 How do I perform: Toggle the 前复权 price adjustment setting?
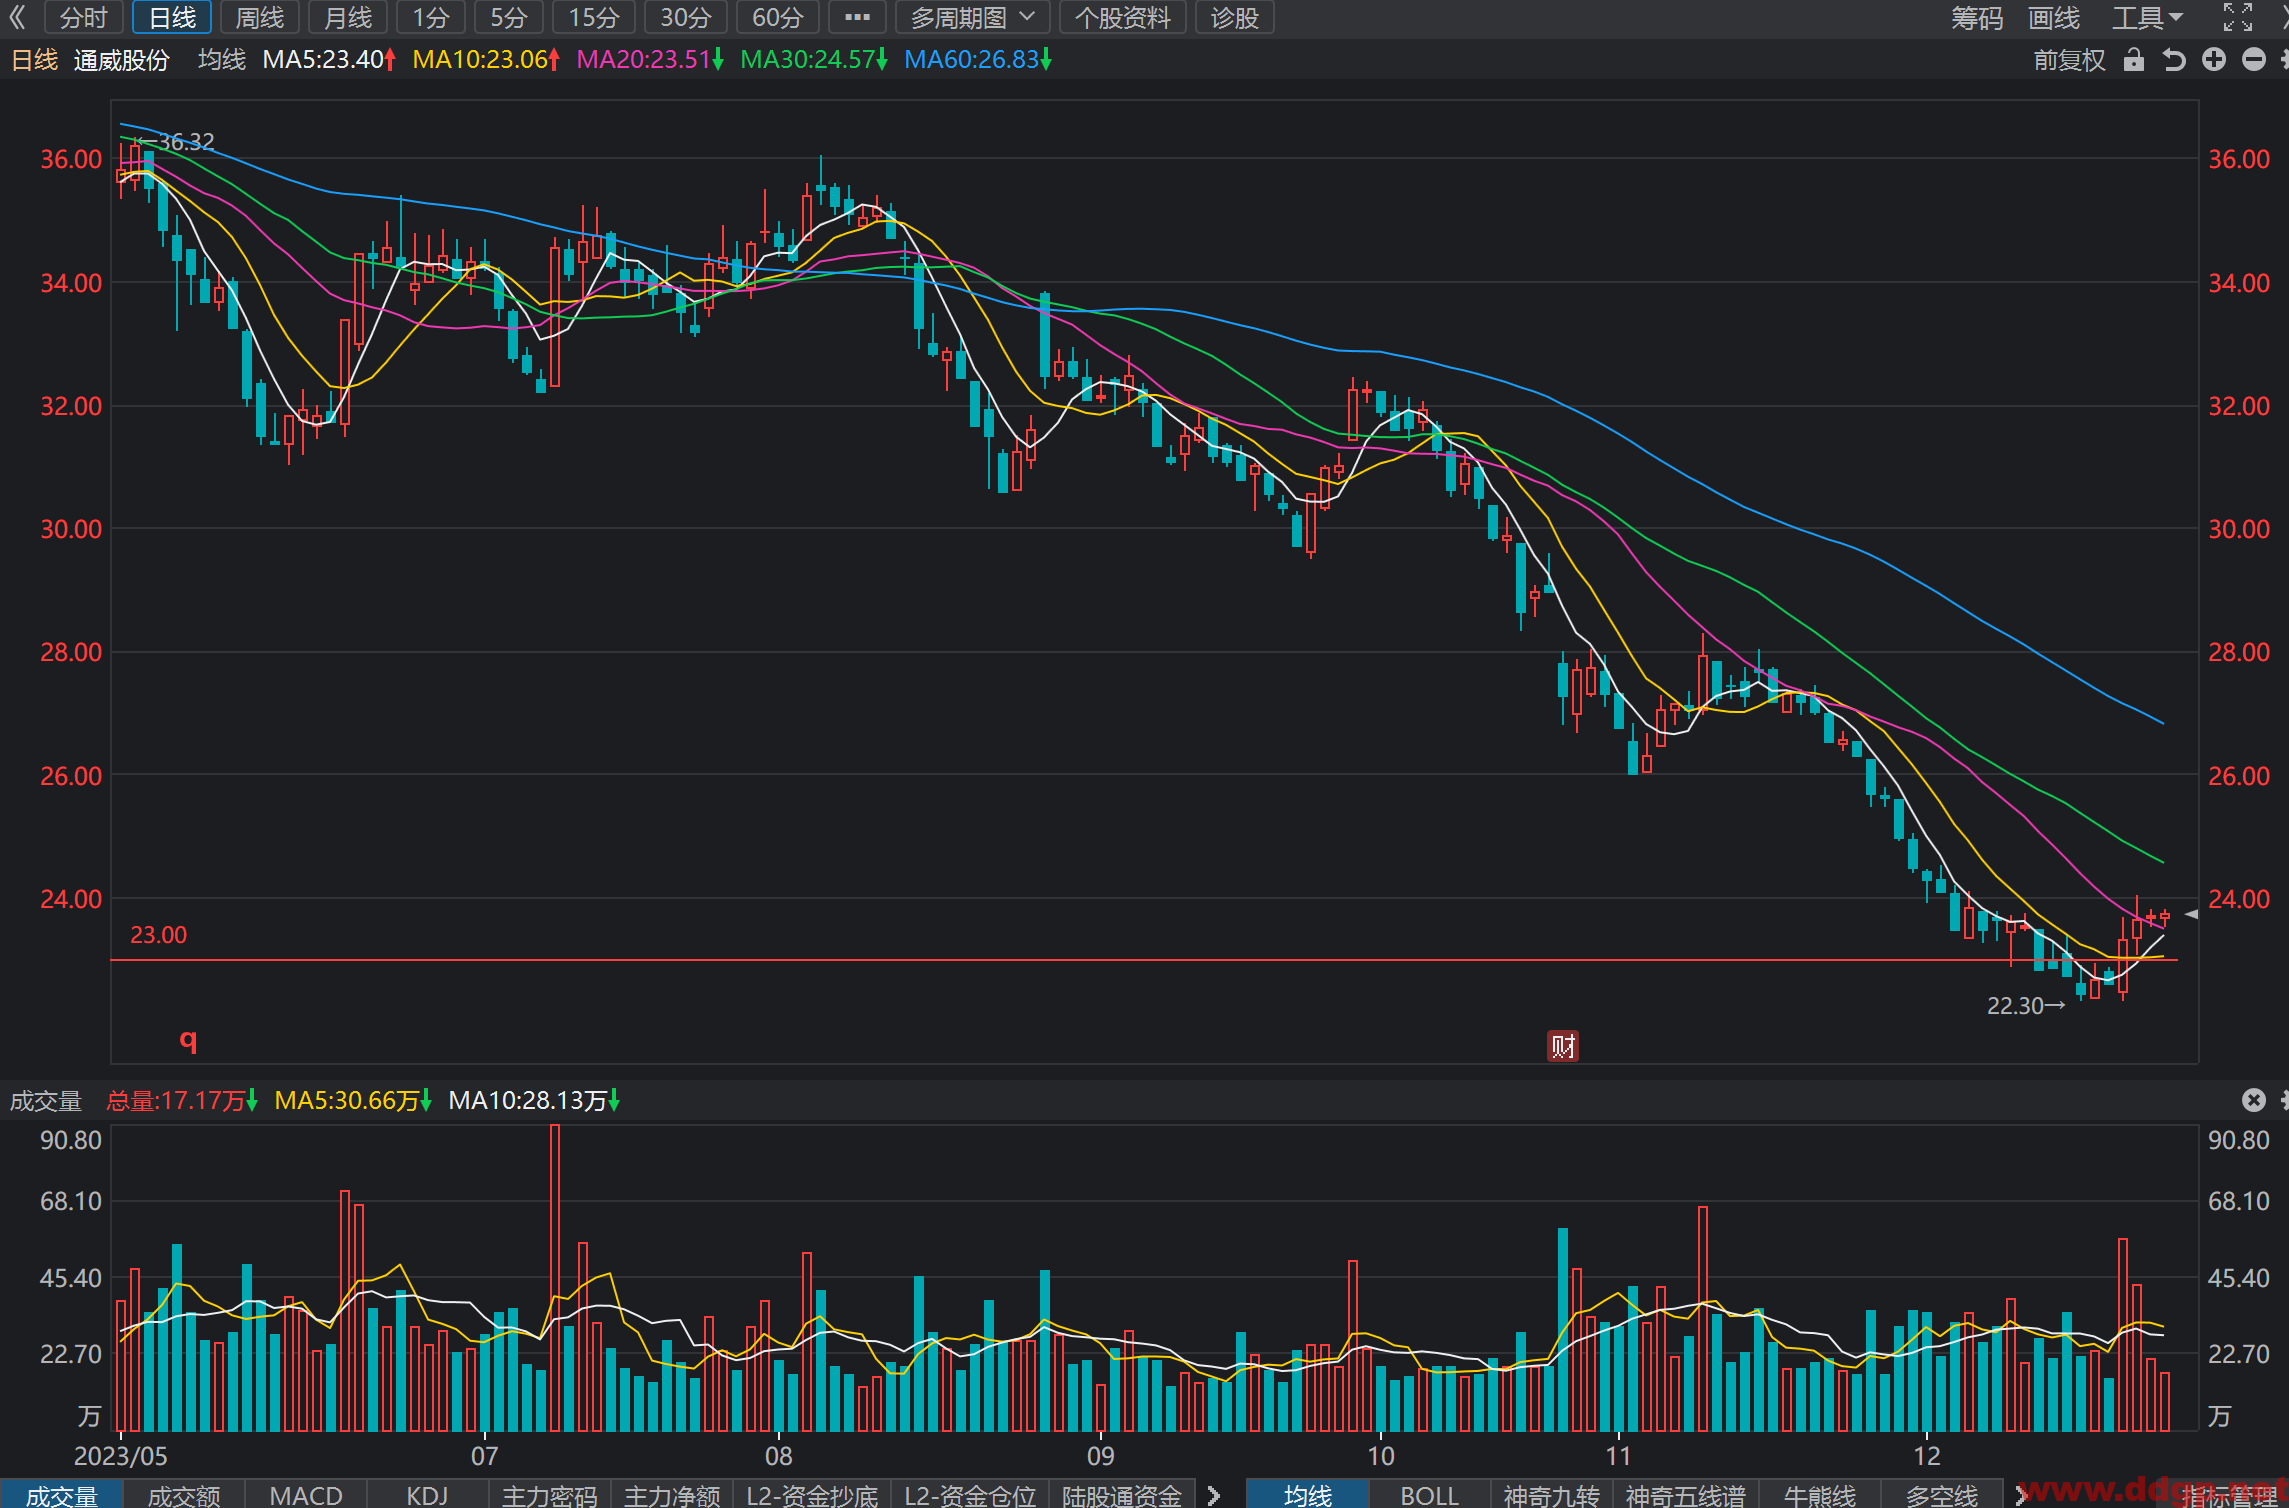(x=2069, y=60)
